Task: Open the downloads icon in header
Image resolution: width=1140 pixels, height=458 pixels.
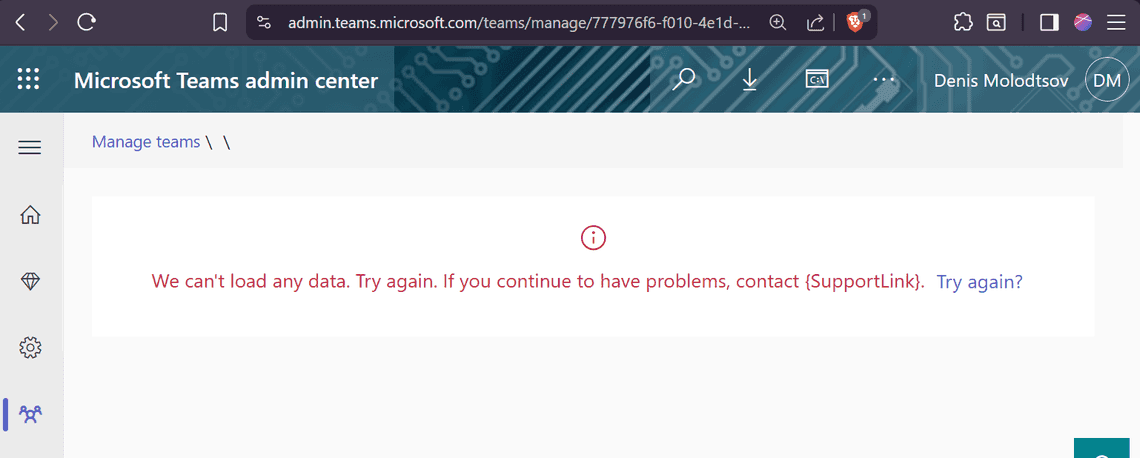Action: point(750,80)
